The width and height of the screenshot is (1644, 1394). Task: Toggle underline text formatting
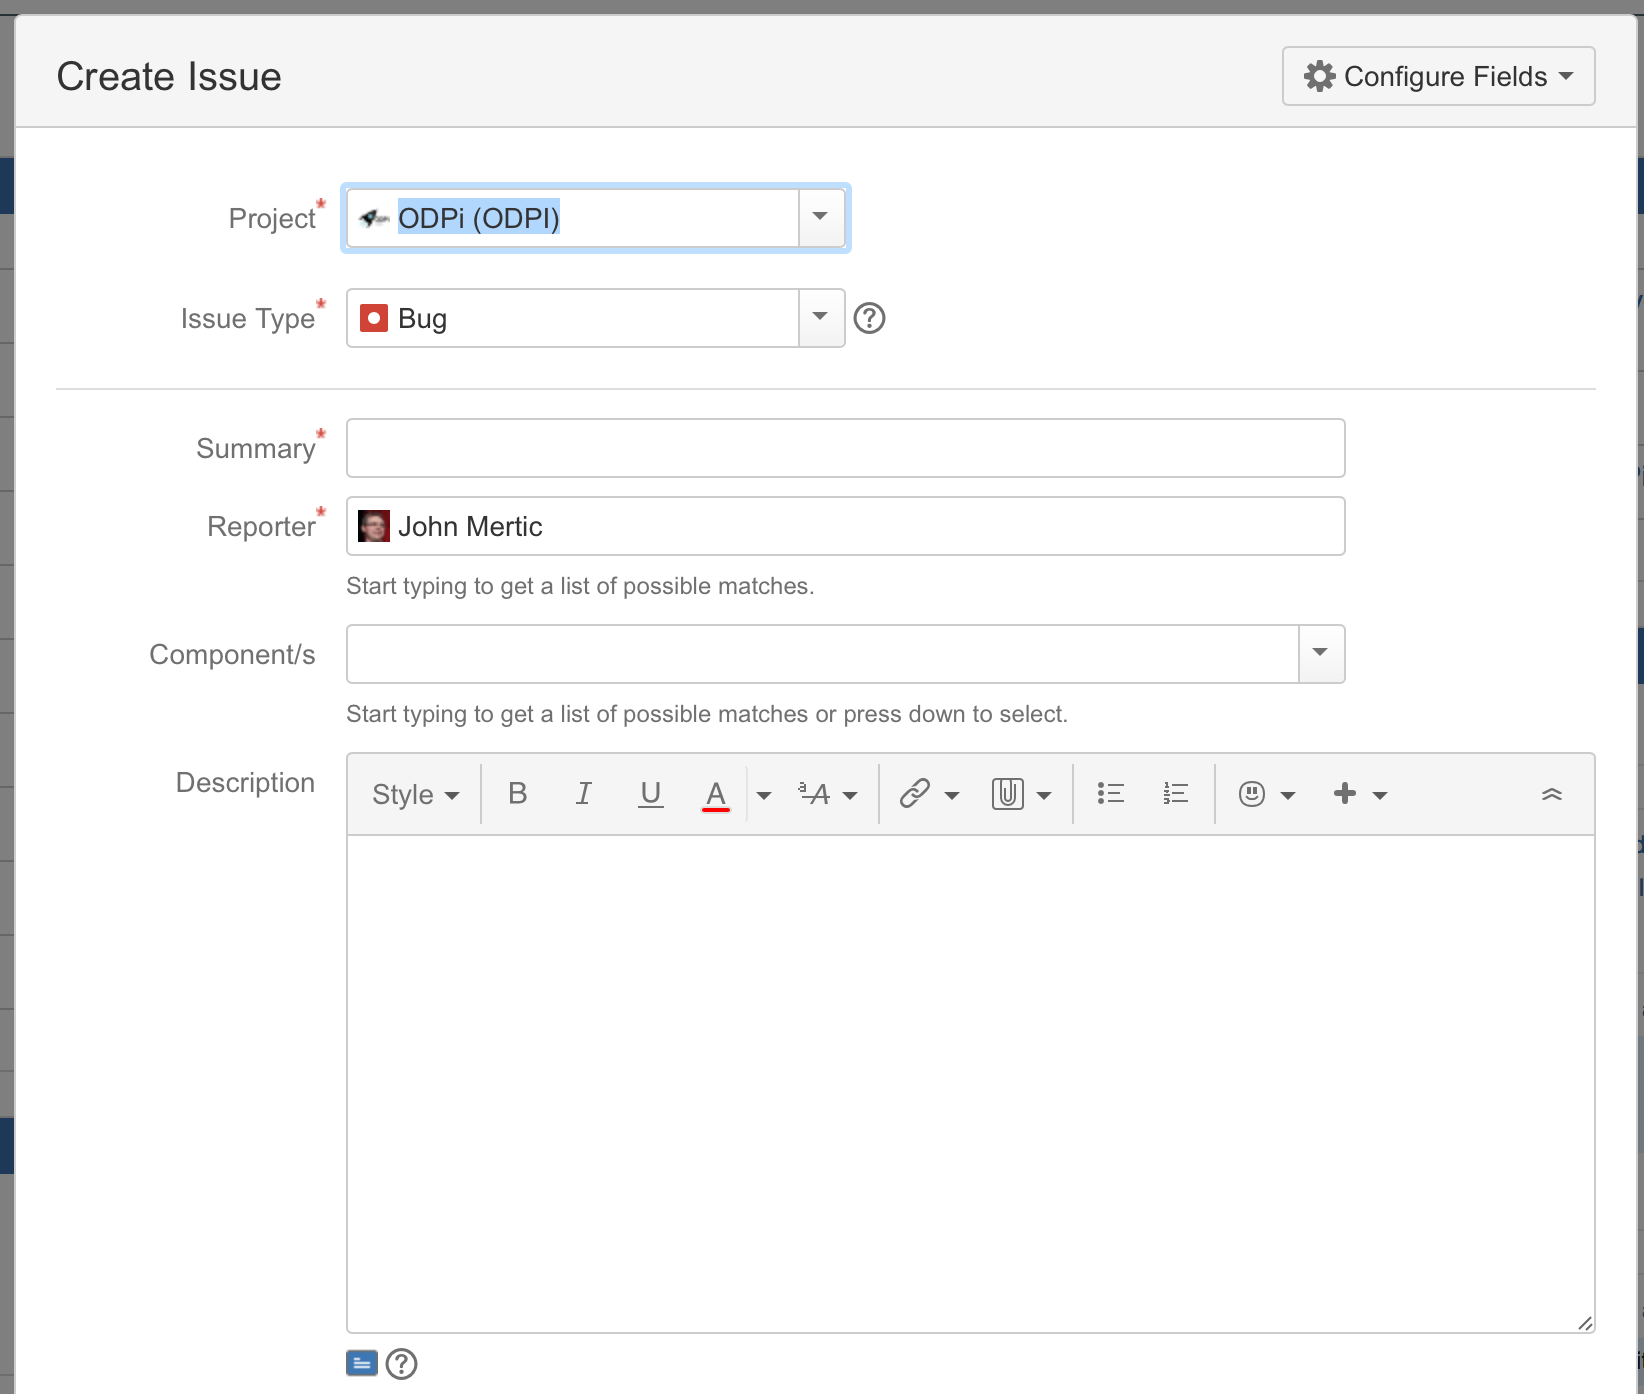click(x=650, y=793)
